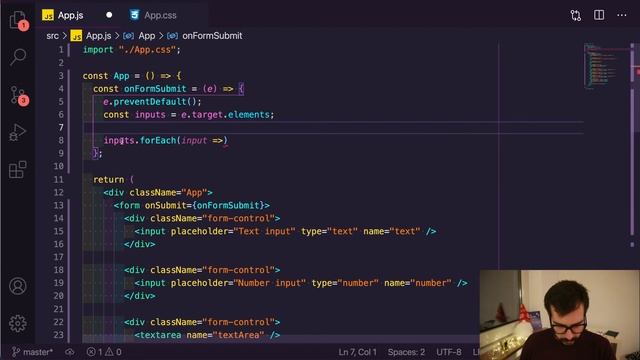
Task: Open the Run and Debug view
Action: point(18,132)
